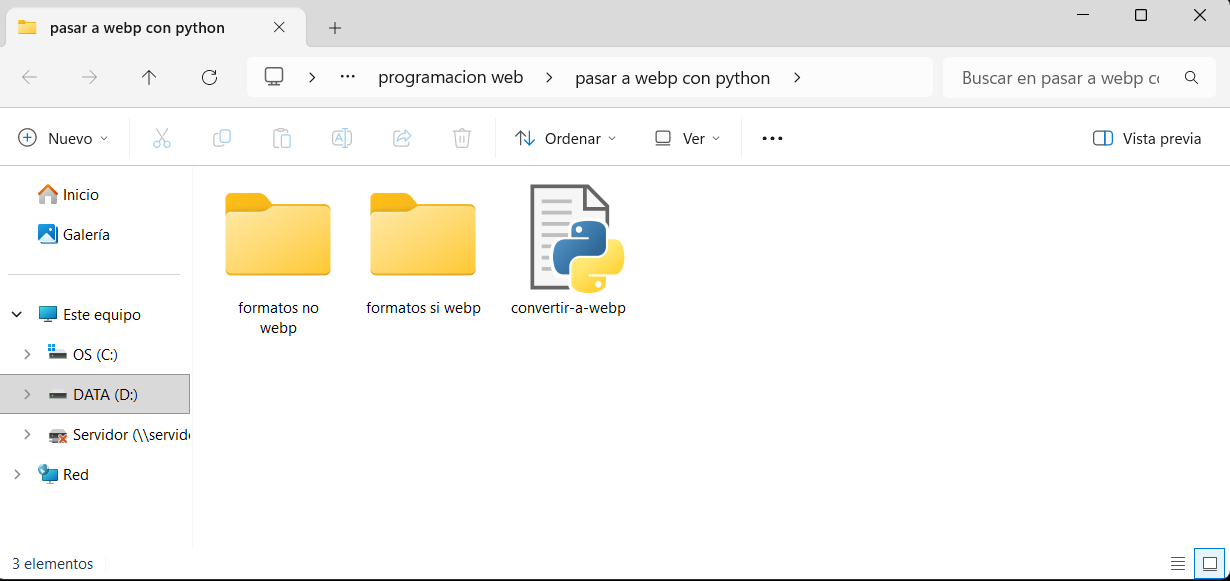This screenshot has width=1230, height=581.
Task: Cut the selected item using the scissors icon
Action: point(162,138)
